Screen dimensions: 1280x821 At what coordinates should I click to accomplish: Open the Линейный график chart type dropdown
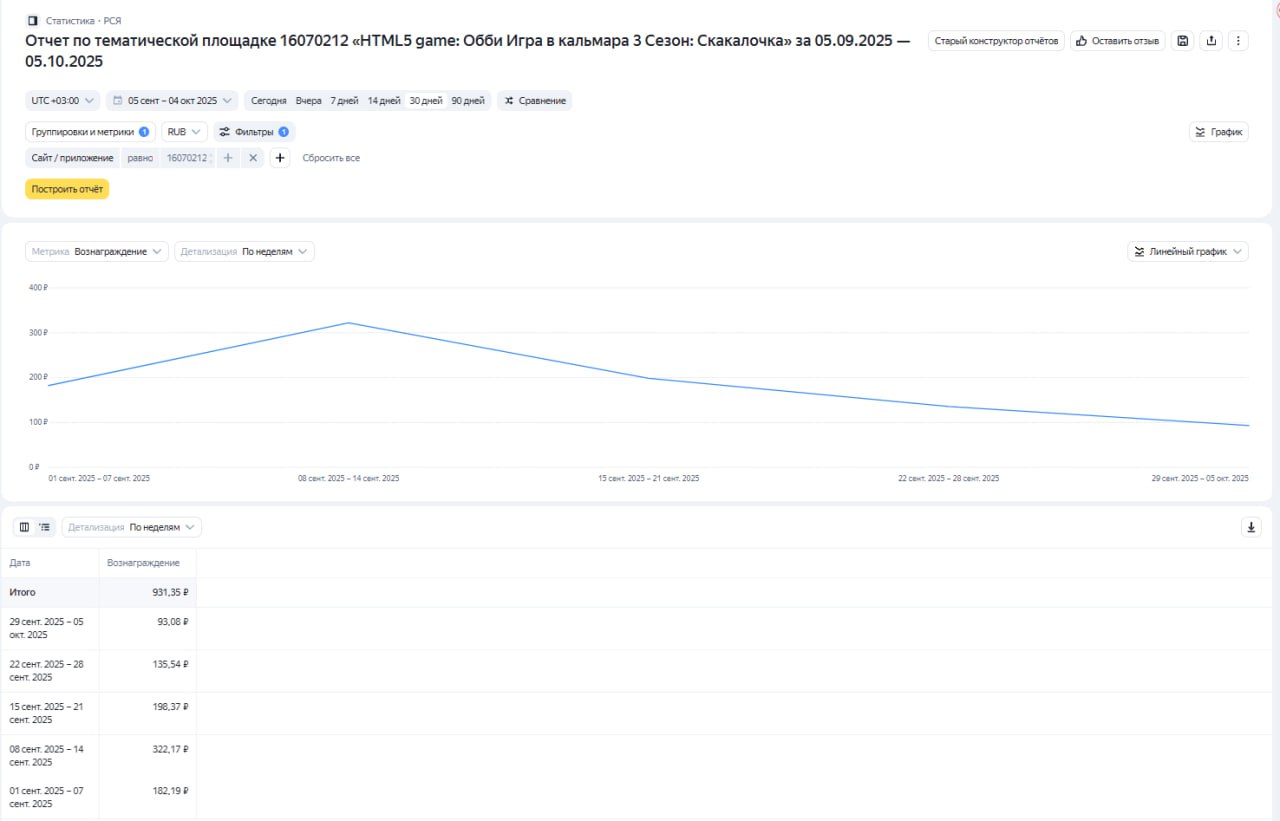pos(1187,252)
